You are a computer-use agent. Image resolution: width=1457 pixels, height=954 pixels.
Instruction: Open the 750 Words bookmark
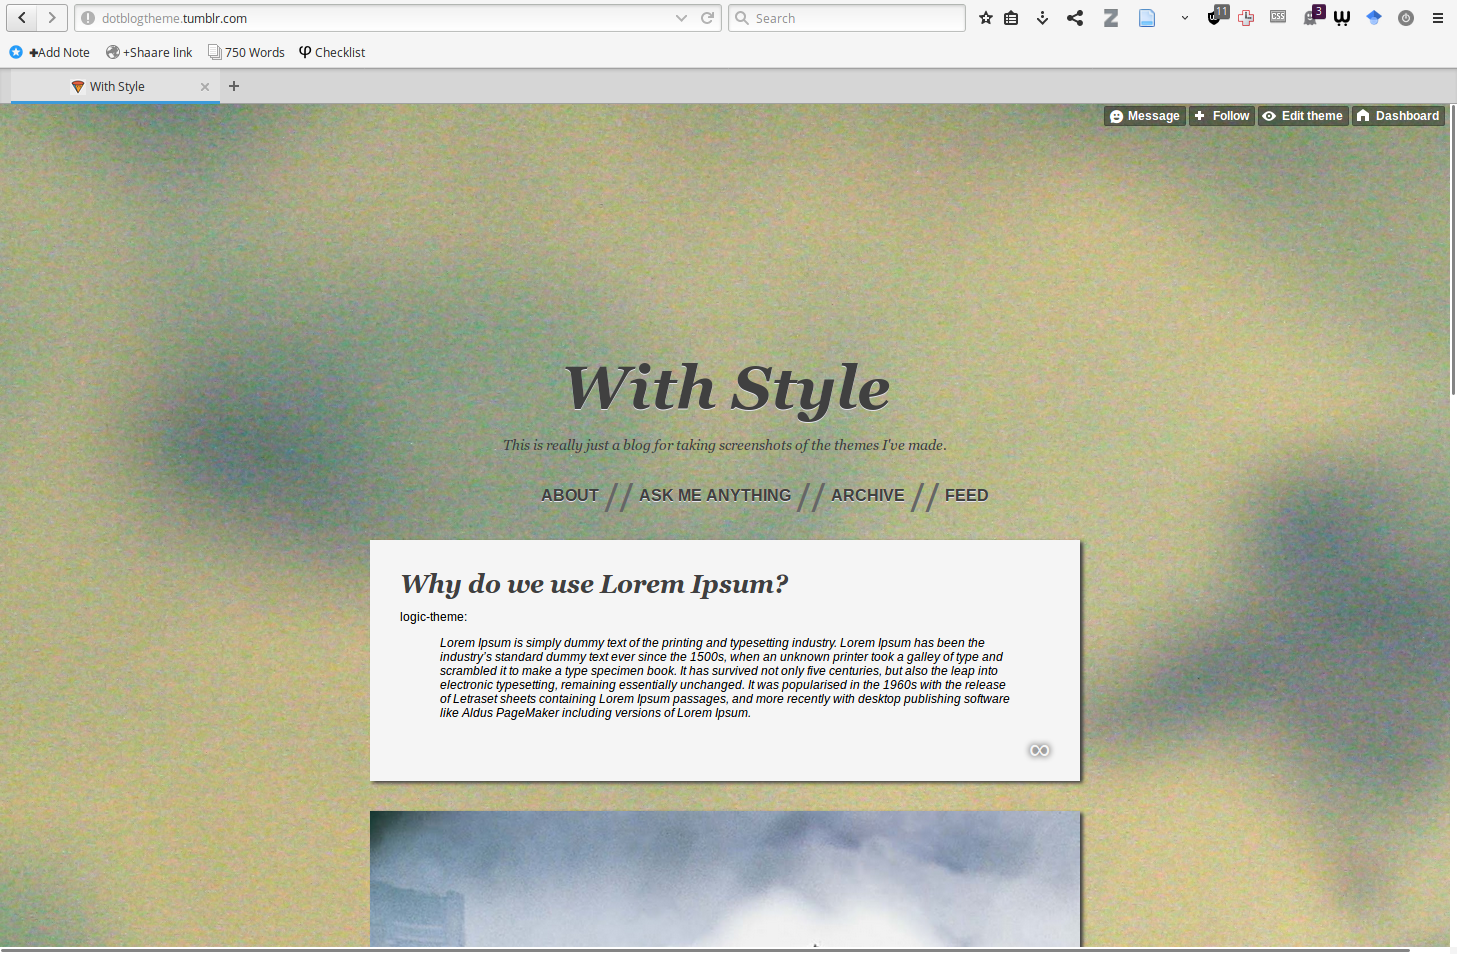246,52
